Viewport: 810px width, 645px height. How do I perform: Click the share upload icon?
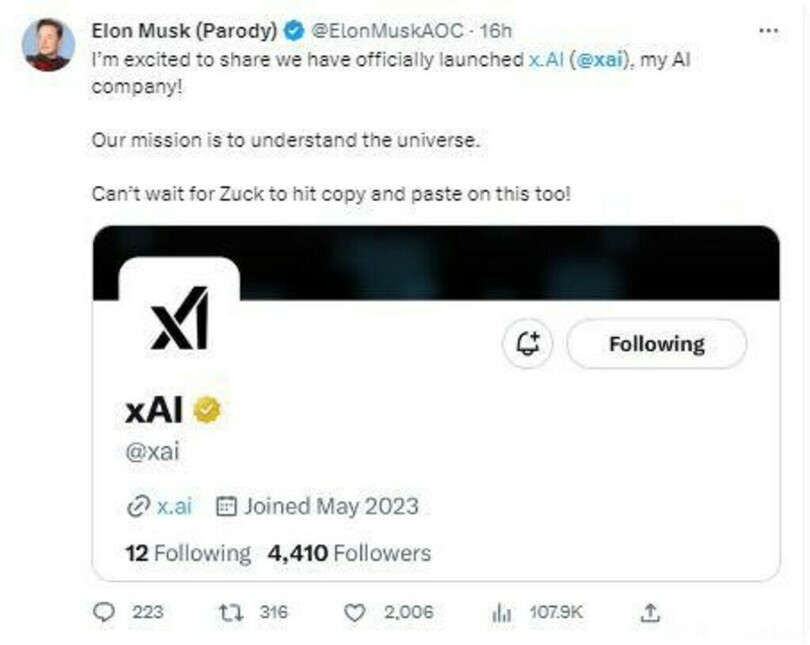click(x=651, y=612)
